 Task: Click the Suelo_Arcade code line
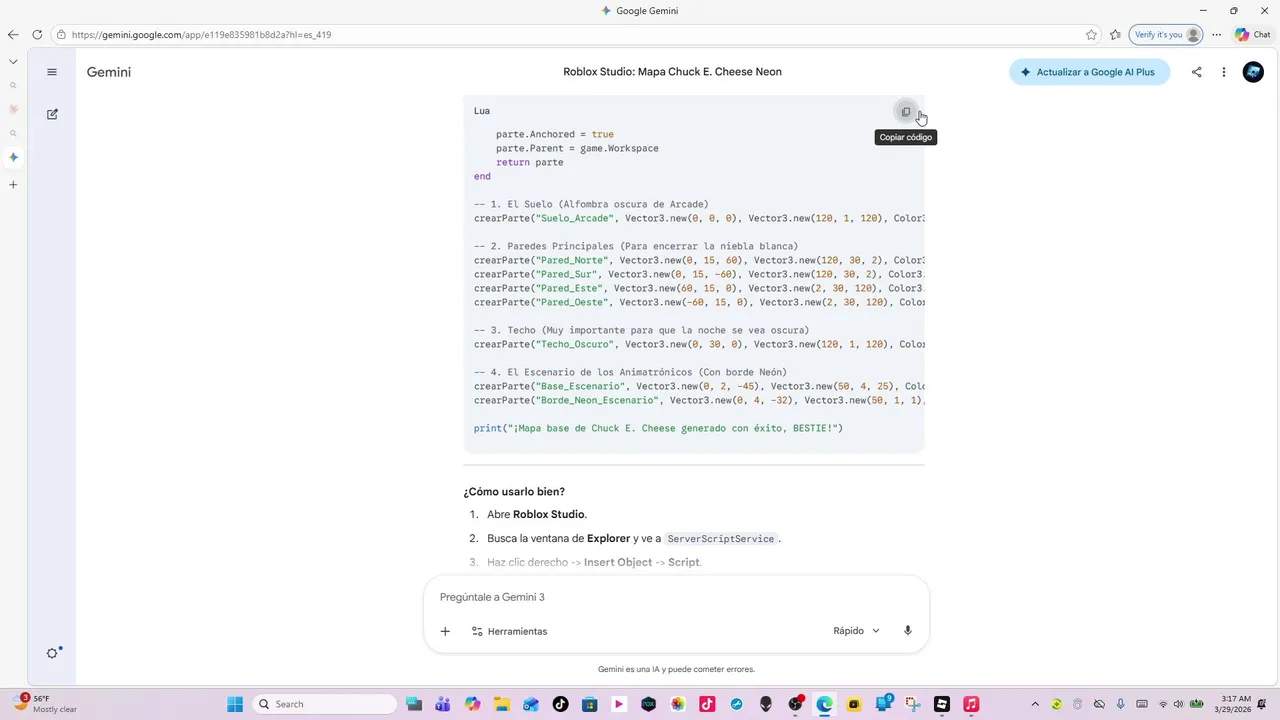point(699,218)
